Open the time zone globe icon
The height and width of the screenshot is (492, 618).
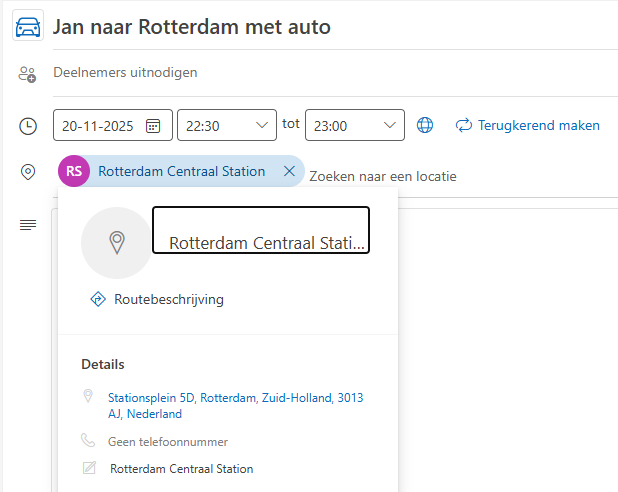pos(425,126)
